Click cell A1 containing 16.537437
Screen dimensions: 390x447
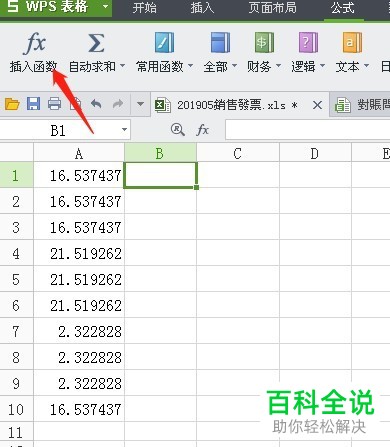[79, 175]
